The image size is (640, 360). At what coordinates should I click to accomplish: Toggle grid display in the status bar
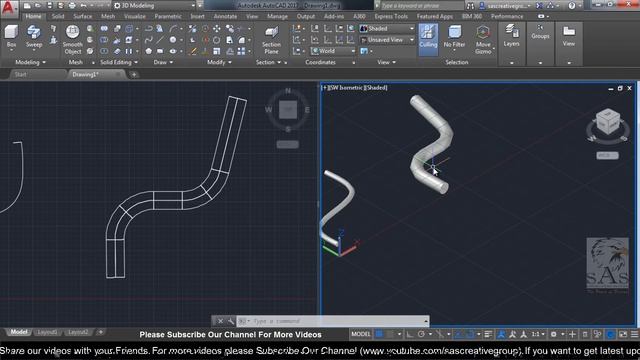pyautogui.click(x=379, y=334)
